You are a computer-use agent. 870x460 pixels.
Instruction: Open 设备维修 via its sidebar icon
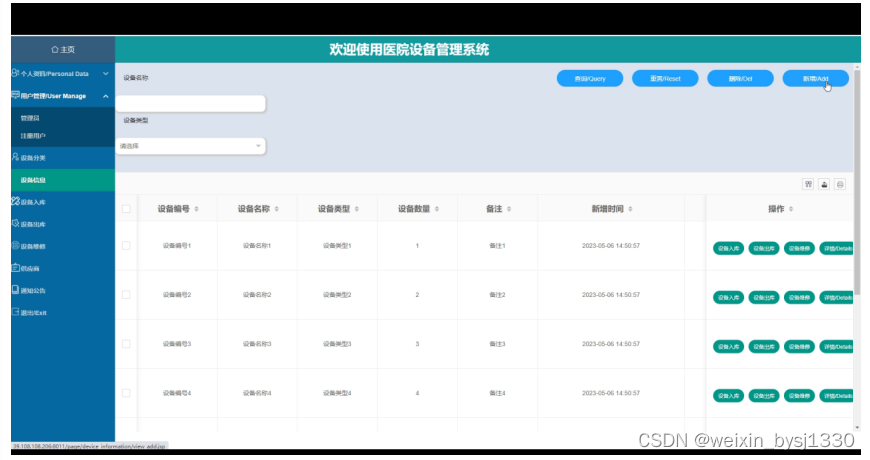16,246
